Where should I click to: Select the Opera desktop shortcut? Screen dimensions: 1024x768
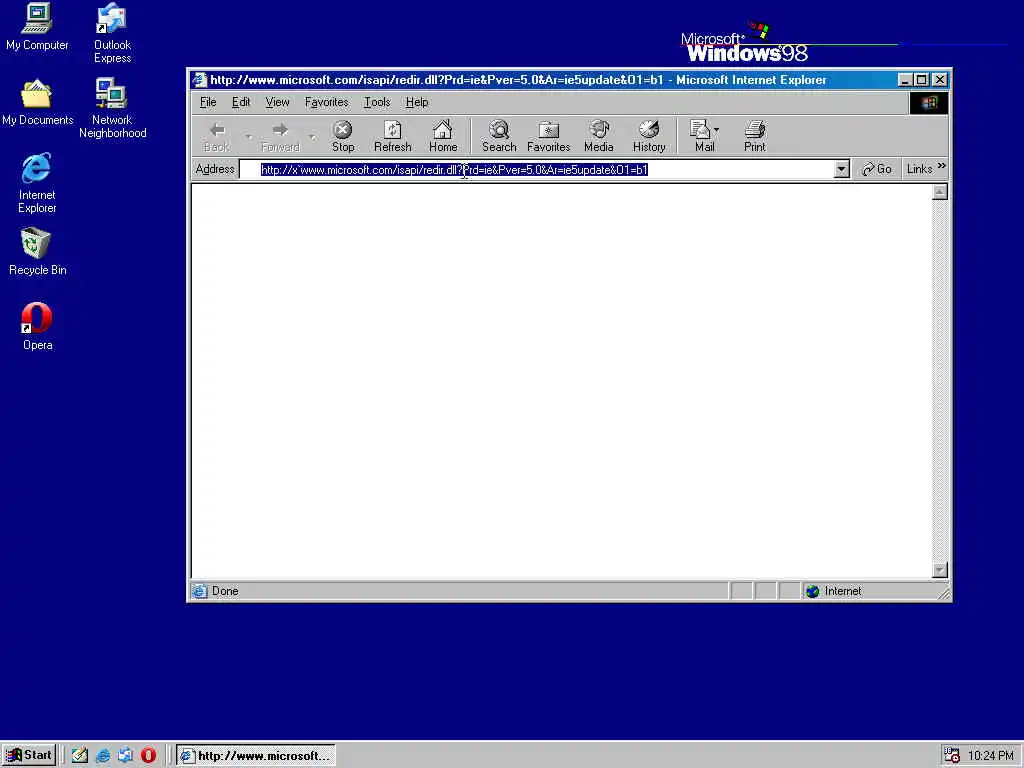[x=37, y=327]
